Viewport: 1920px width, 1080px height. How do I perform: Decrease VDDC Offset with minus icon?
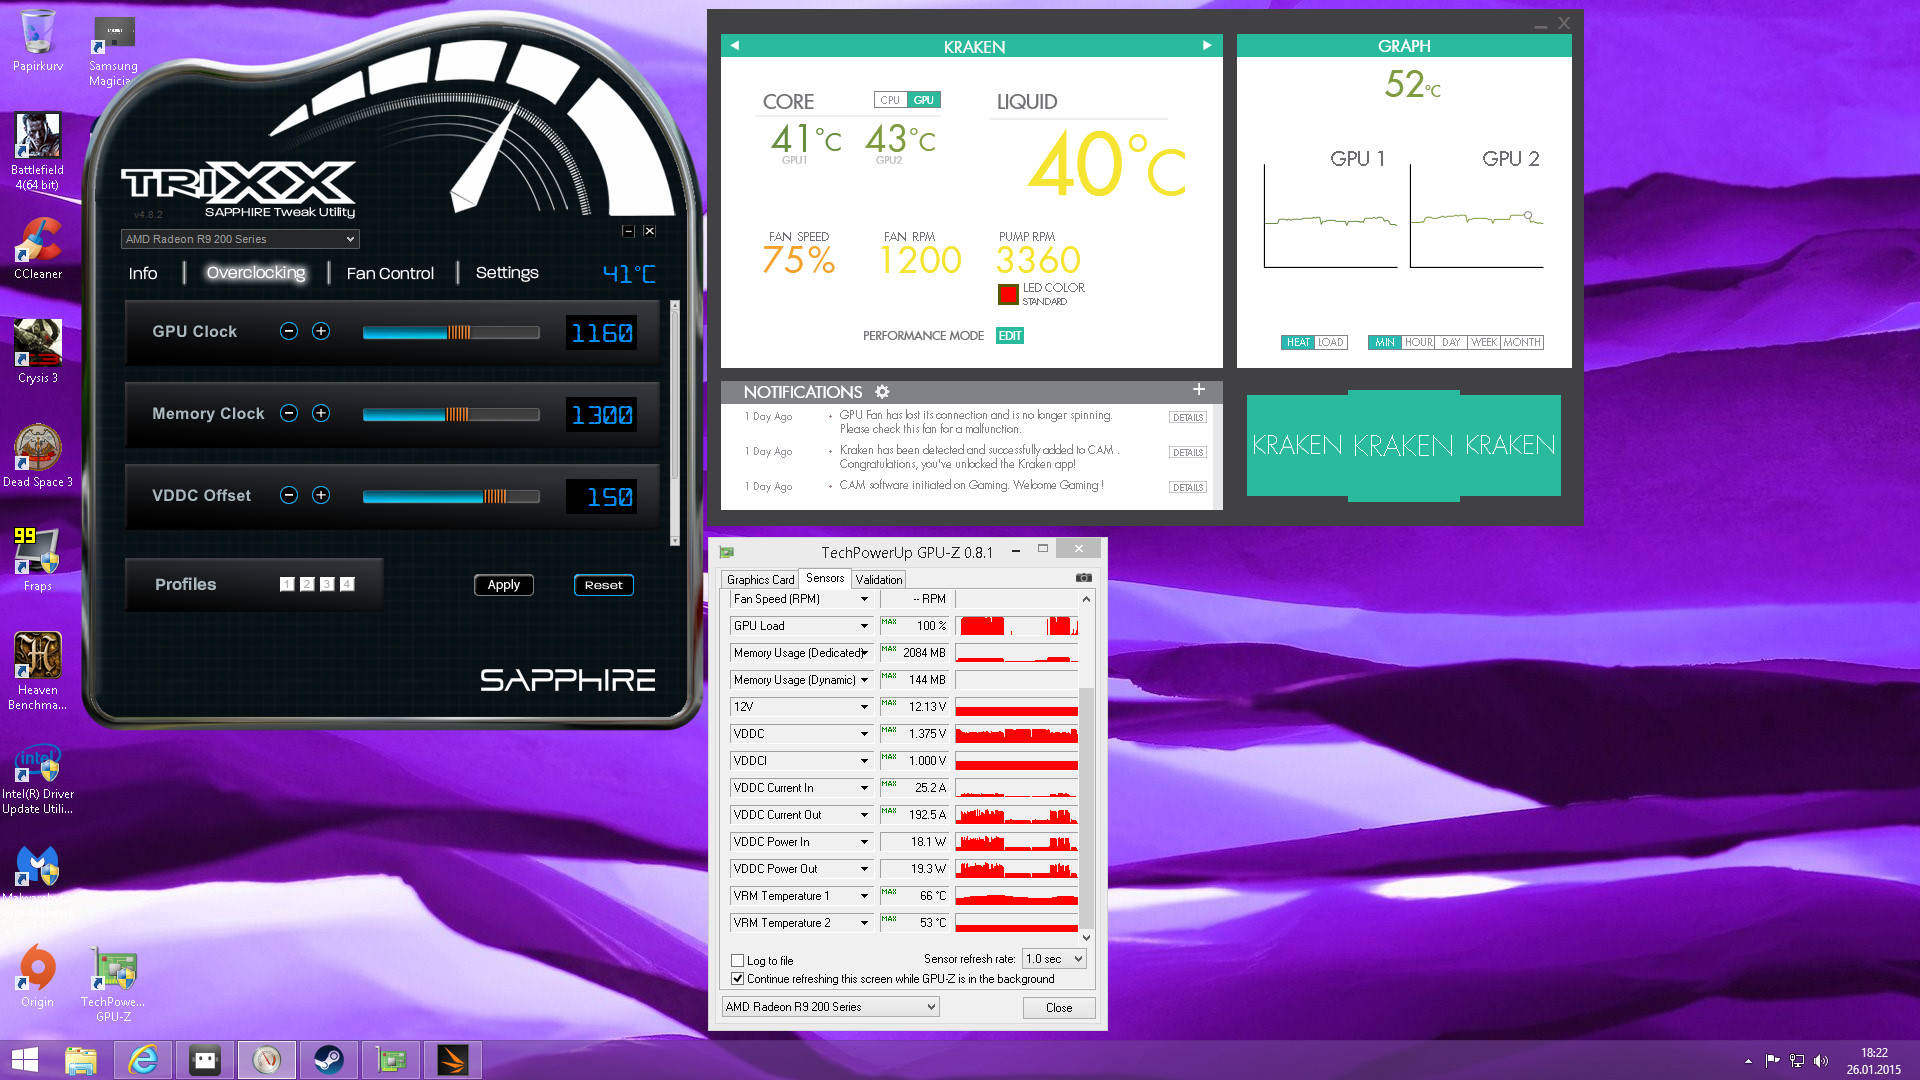point(289,495)
